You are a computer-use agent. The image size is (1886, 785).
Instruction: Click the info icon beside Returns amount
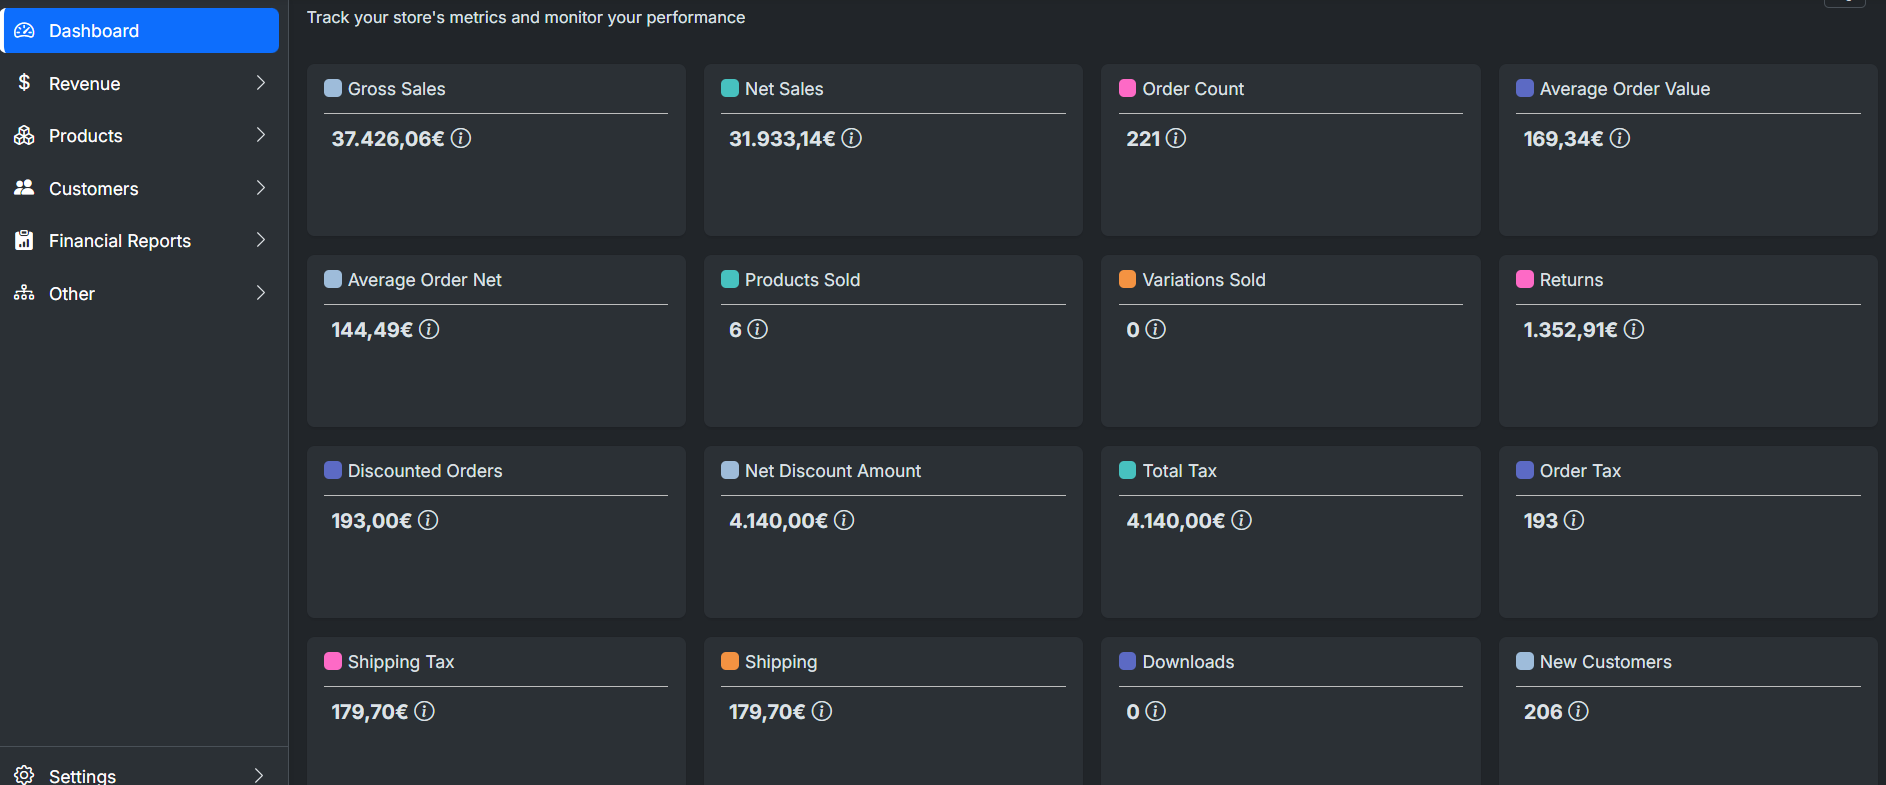1634,329
